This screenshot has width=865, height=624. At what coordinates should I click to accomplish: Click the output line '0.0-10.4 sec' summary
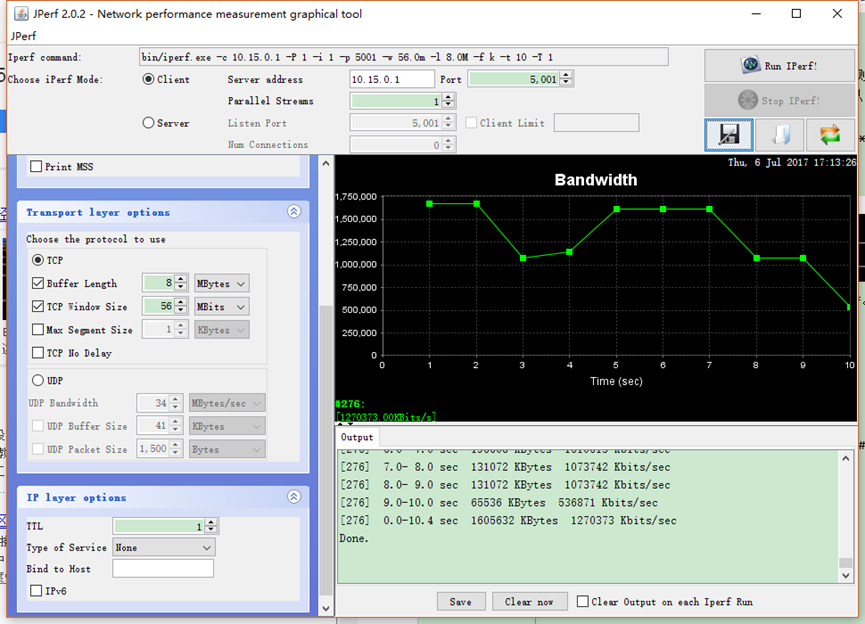[x=508, y=520]
